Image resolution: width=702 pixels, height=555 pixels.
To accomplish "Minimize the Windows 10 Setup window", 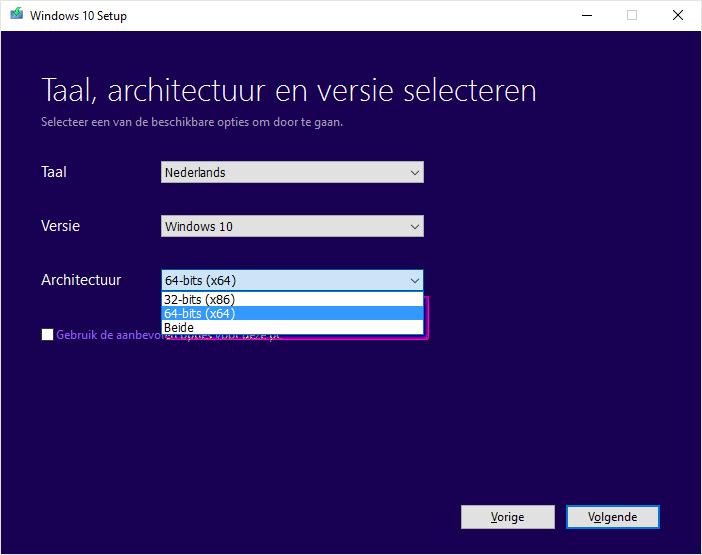I will click(587, 15).
